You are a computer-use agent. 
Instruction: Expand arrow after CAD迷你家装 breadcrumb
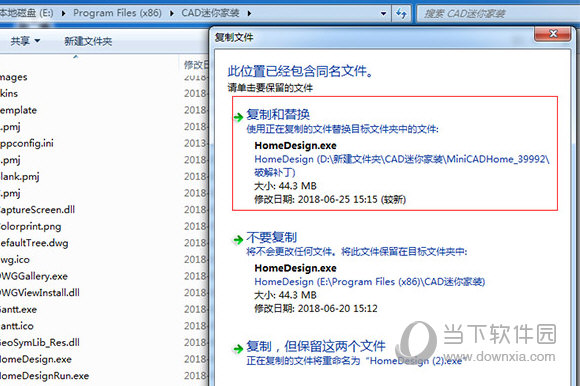pos(249,13)
